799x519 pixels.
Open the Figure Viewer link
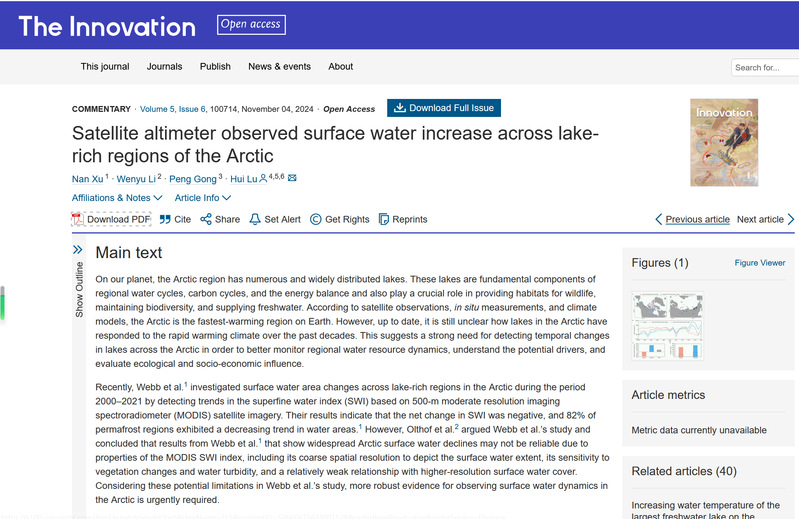point(760,263)
